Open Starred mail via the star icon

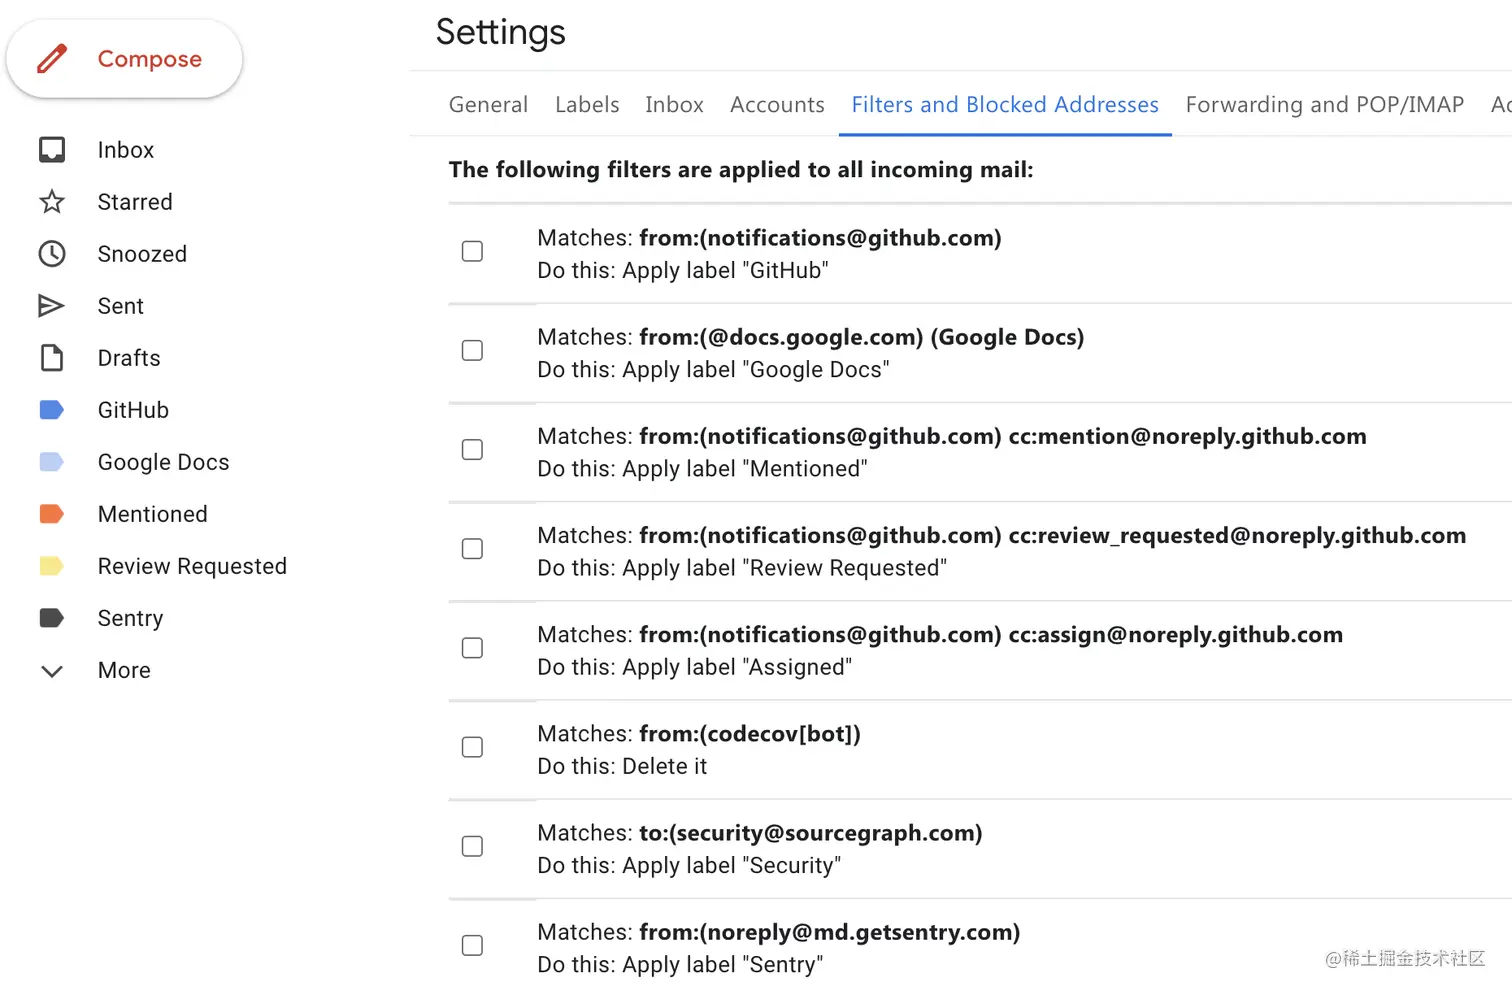[x=52, y=201]
